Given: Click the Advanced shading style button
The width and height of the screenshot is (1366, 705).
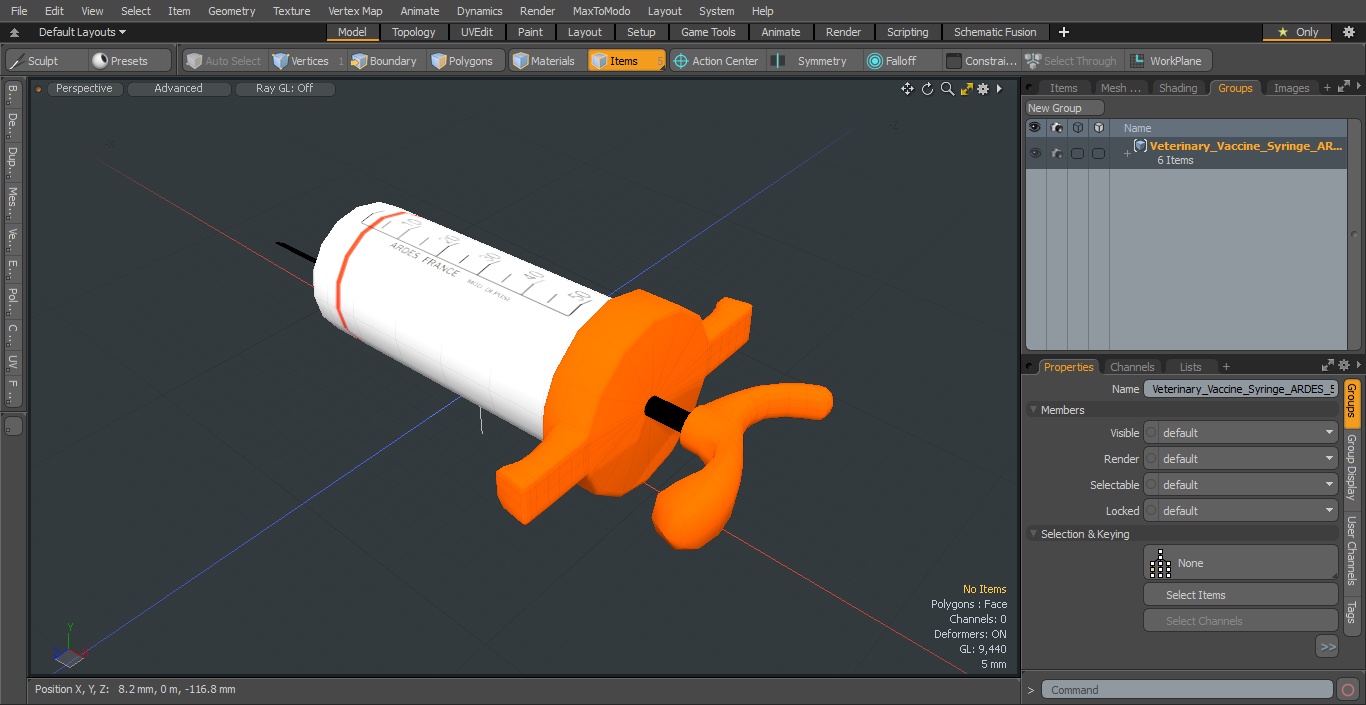Looking at the screenshot, I should [178, 88].
